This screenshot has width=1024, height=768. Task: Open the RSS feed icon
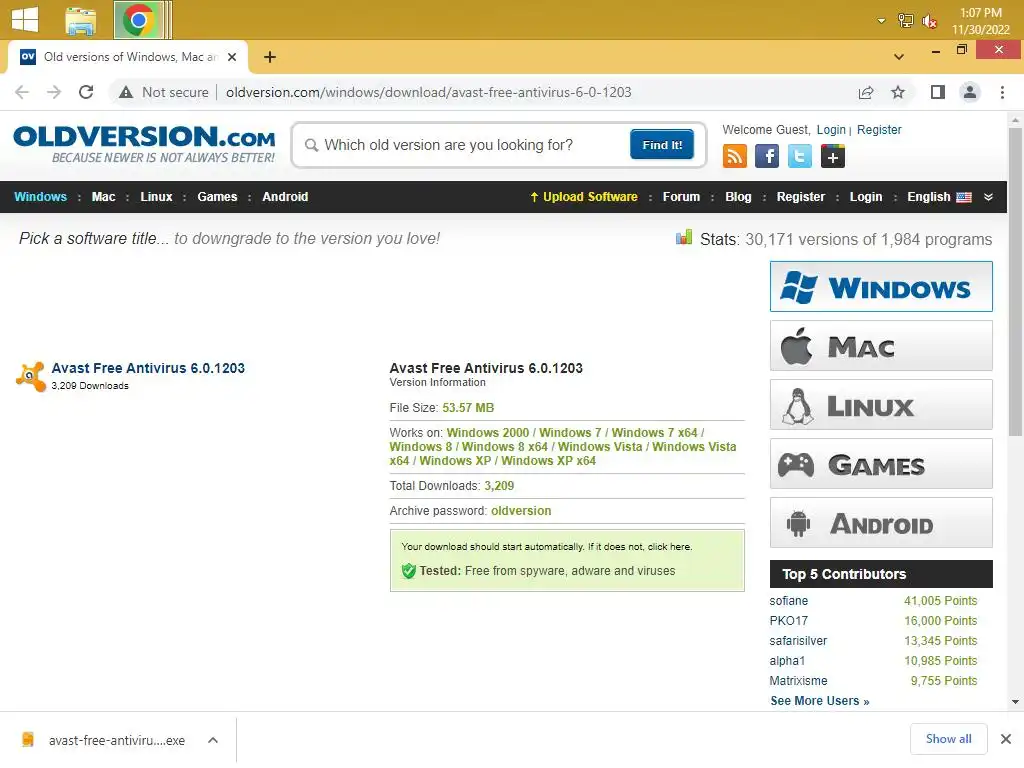tap(735, 156)
